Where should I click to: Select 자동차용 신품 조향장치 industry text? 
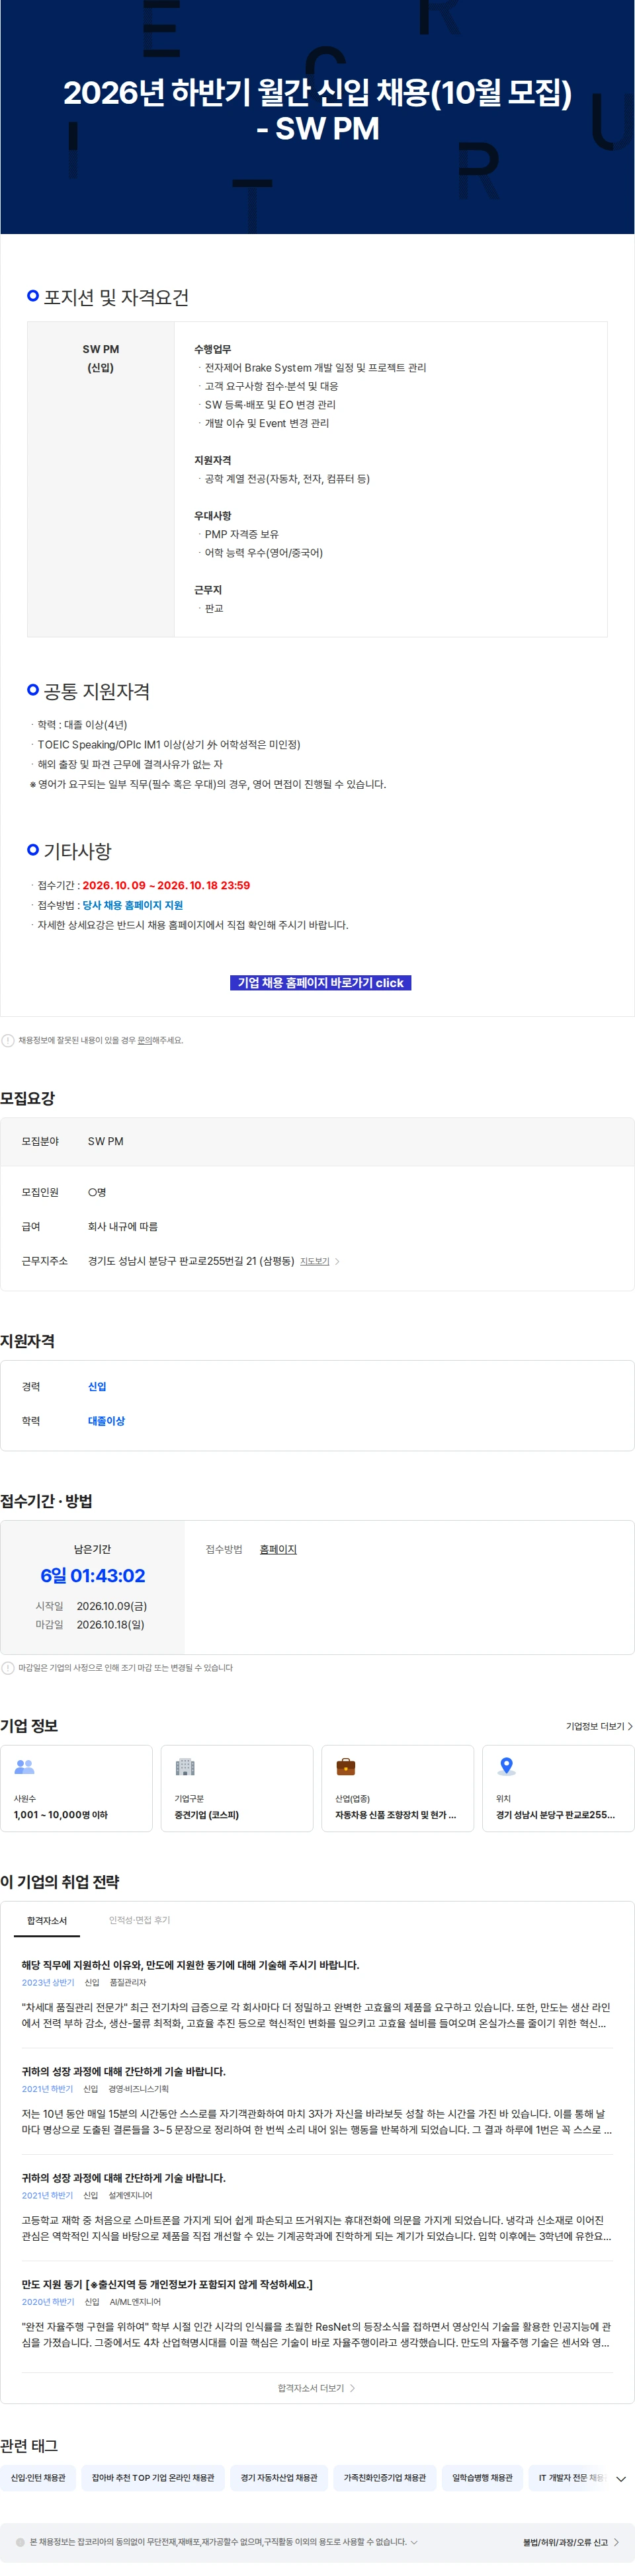395,1815
